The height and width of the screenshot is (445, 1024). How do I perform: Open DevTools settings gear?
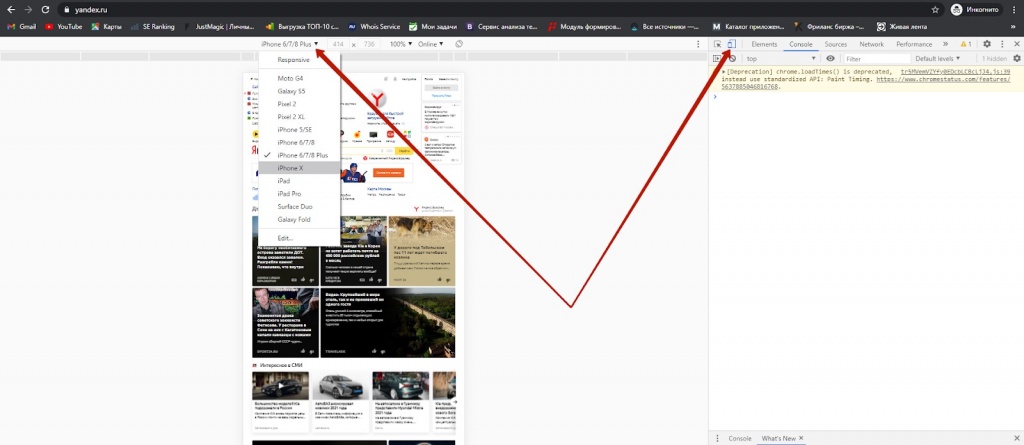pos(987,44)
